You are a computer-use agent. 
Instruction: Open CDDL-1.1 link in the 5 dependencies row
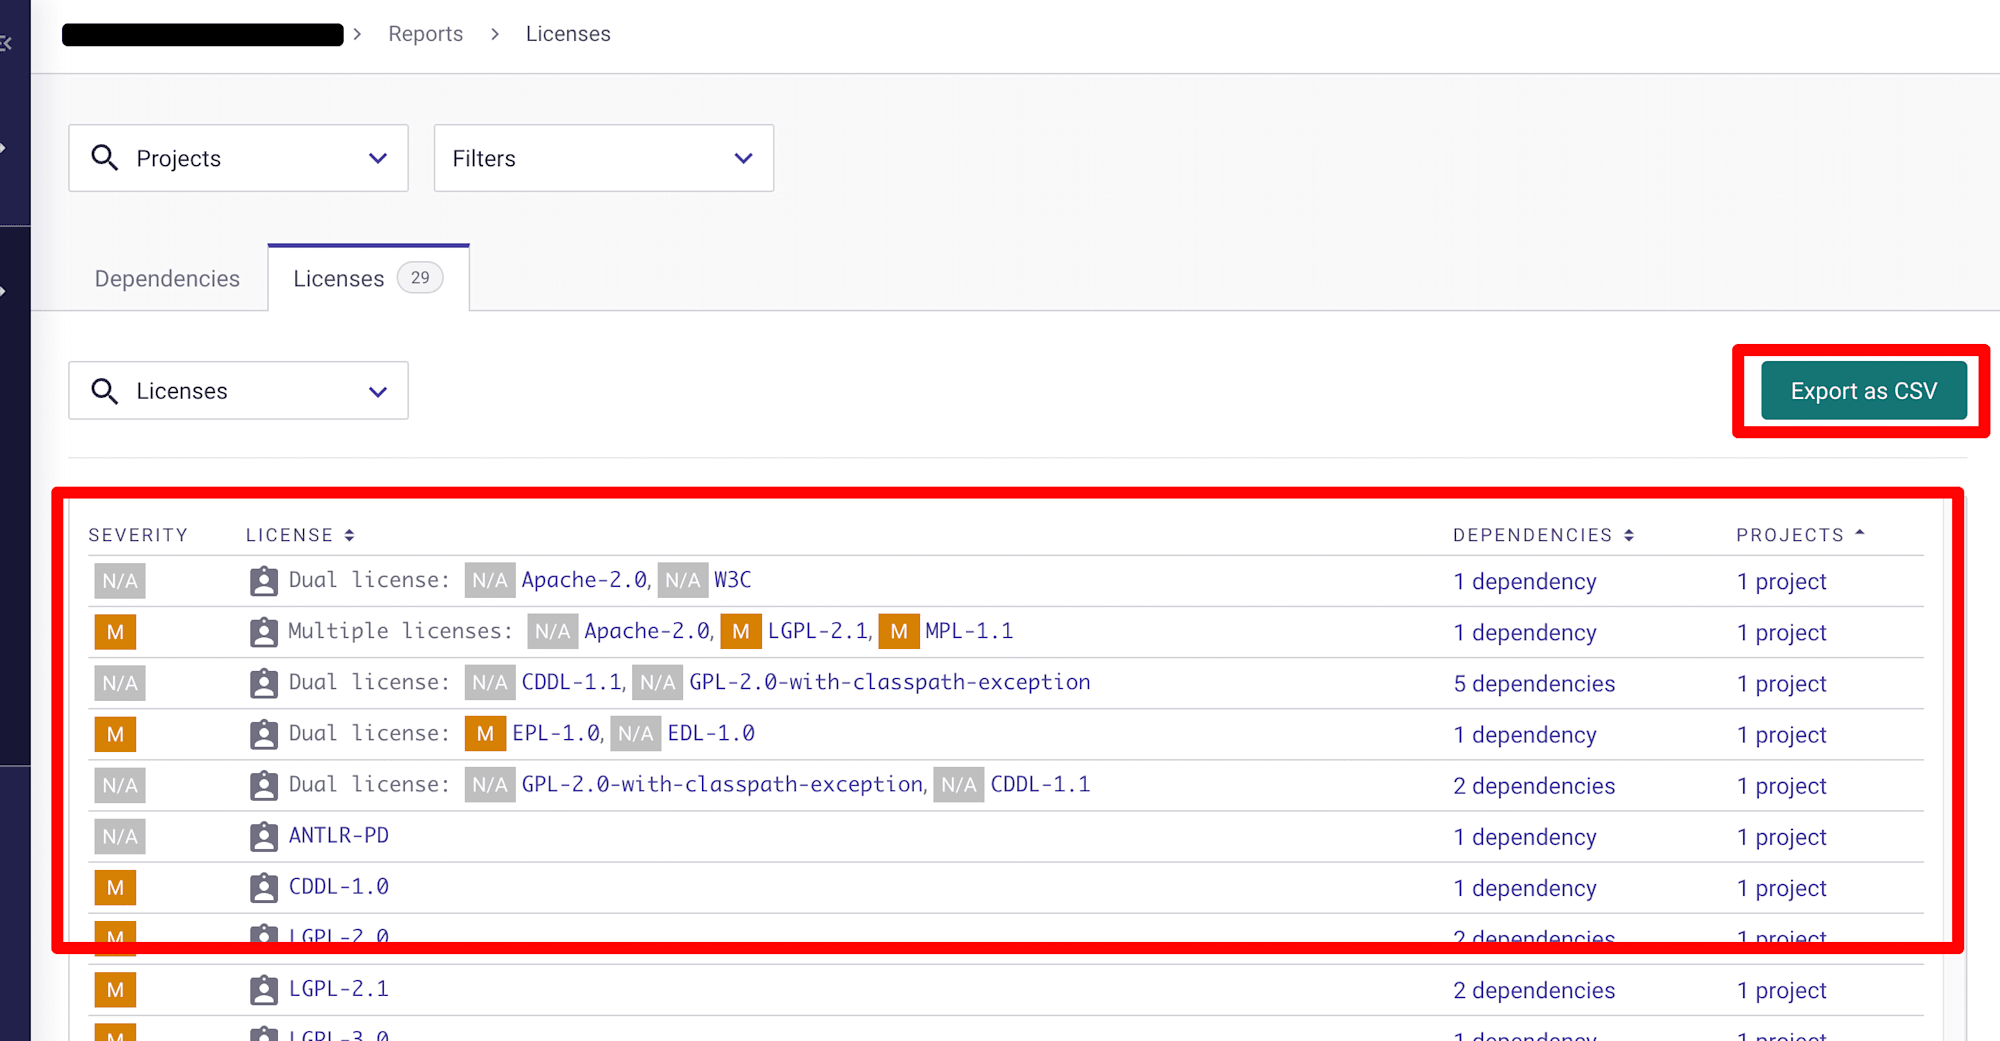(x=572, y=682)
